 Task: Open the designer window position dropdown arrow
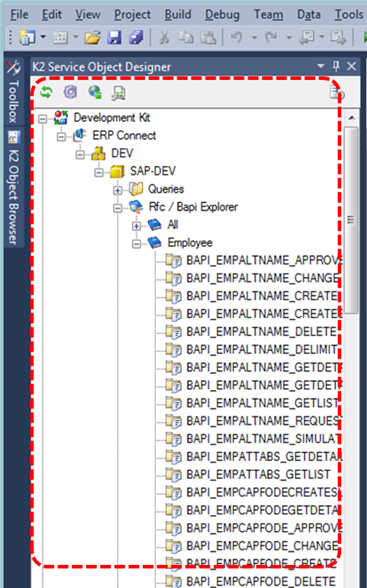point(321,66)
